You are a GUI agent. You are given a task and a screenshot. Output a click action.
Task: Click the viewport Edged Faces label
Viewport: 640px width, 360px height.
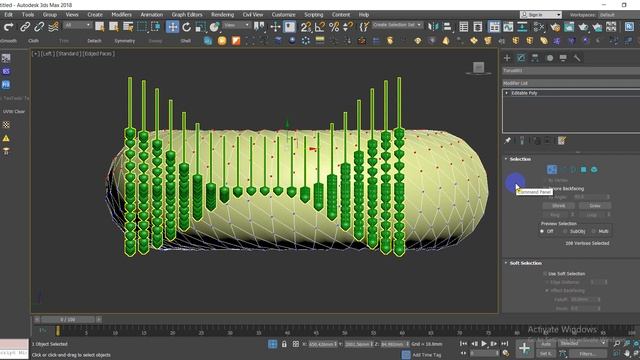(x=99, y=53)
